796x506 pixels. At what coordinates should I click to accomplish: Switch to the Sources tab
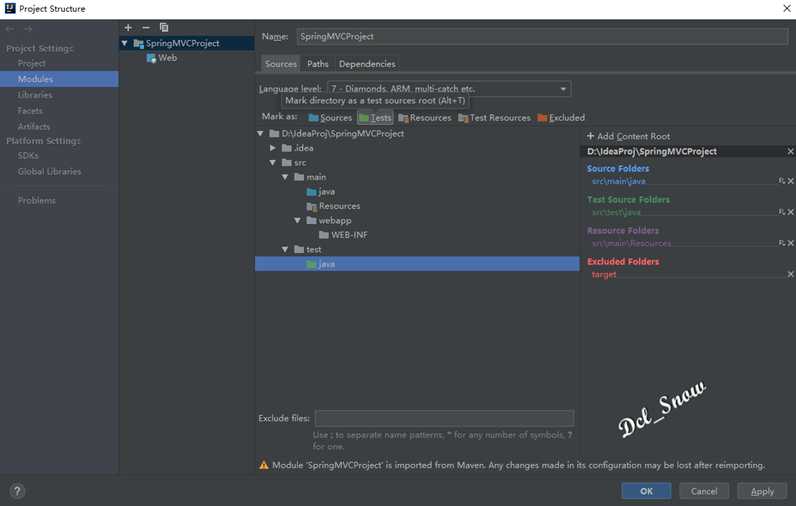pyautogui.click(x=281, y=64)
